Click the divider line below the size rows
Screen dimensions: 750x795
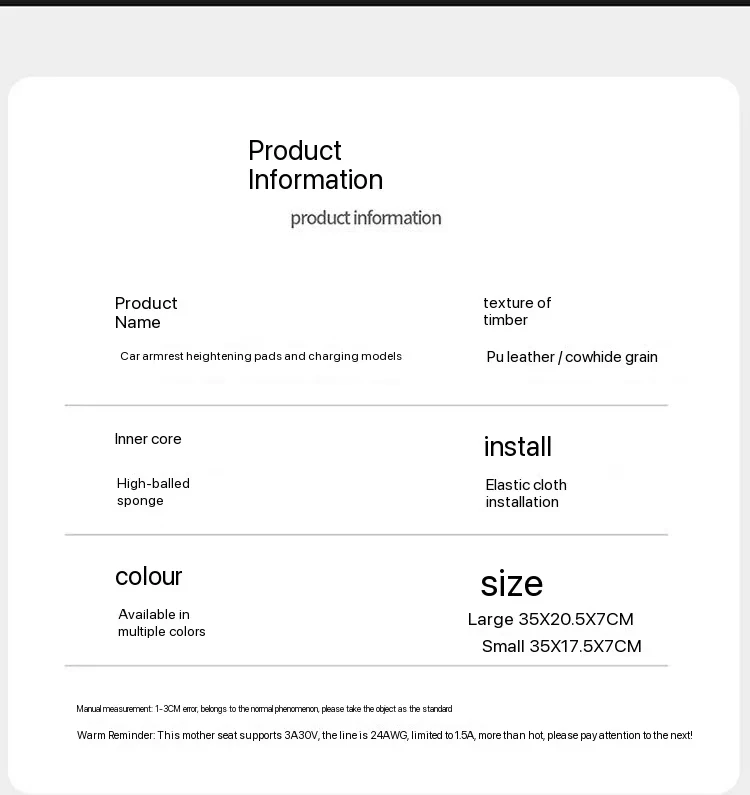(366, 665)
